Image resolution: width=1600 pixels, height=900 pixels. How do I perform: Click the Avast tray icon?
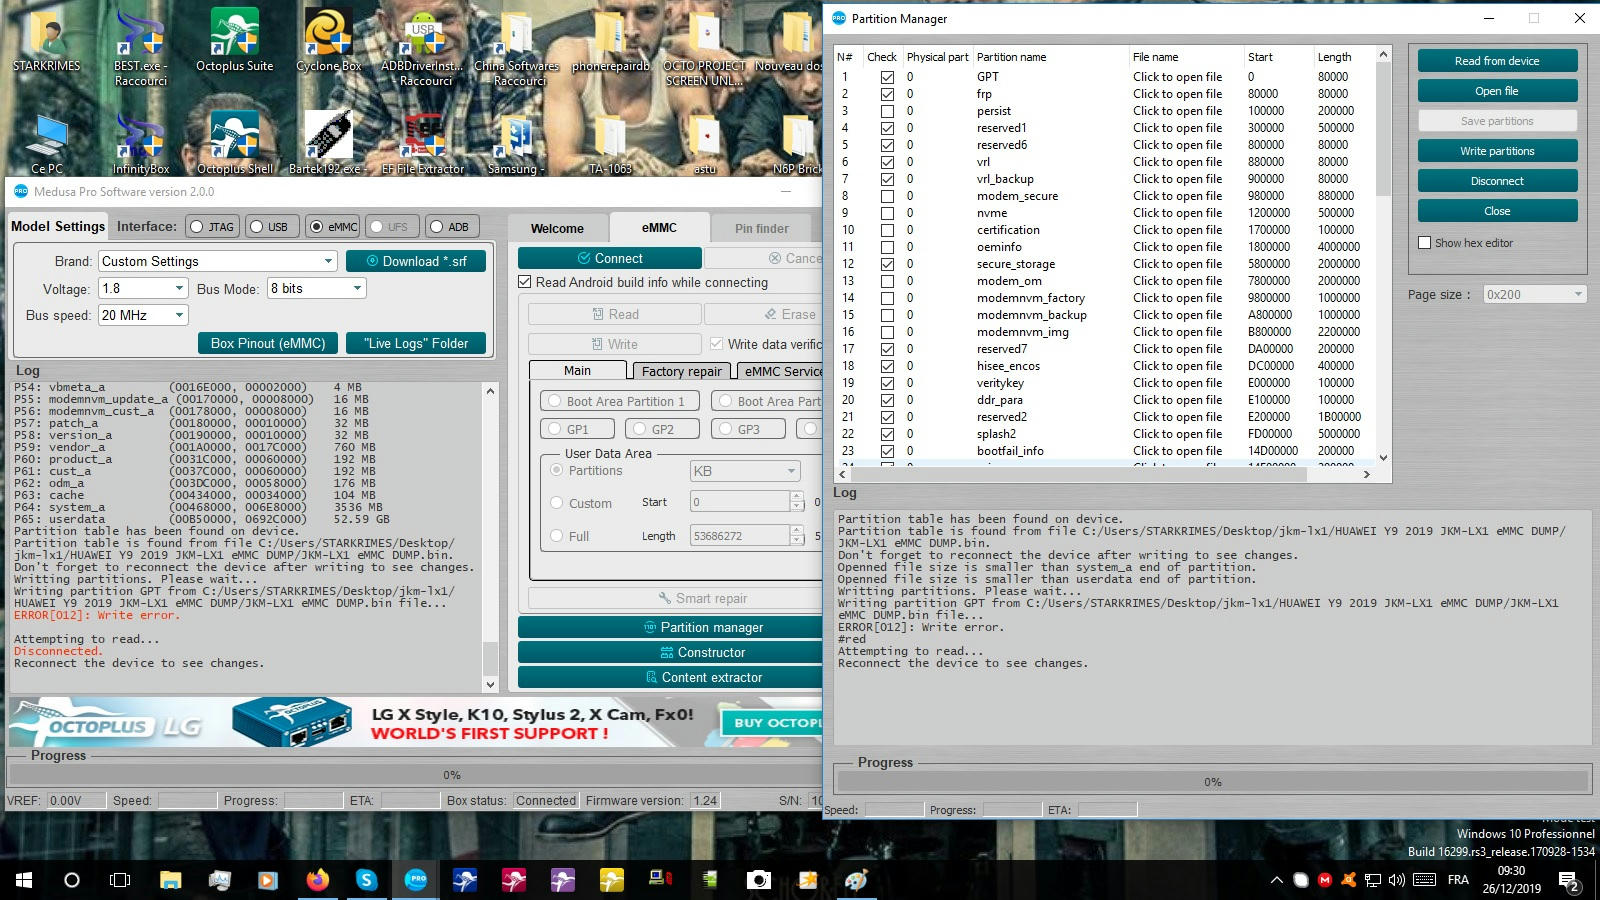point(1348,880)
